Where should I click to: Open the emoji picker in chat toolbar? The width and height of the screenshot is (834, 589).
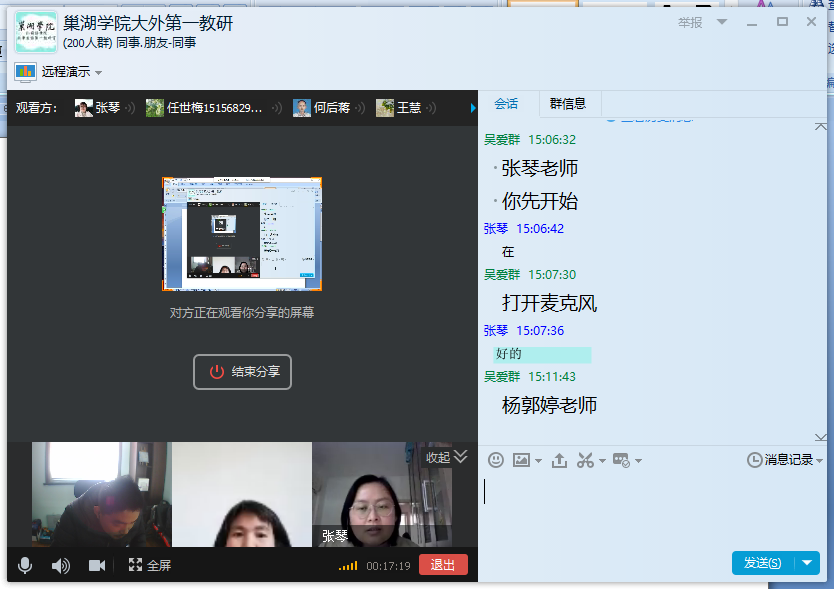pyautogui.click(x=495, y=460)
